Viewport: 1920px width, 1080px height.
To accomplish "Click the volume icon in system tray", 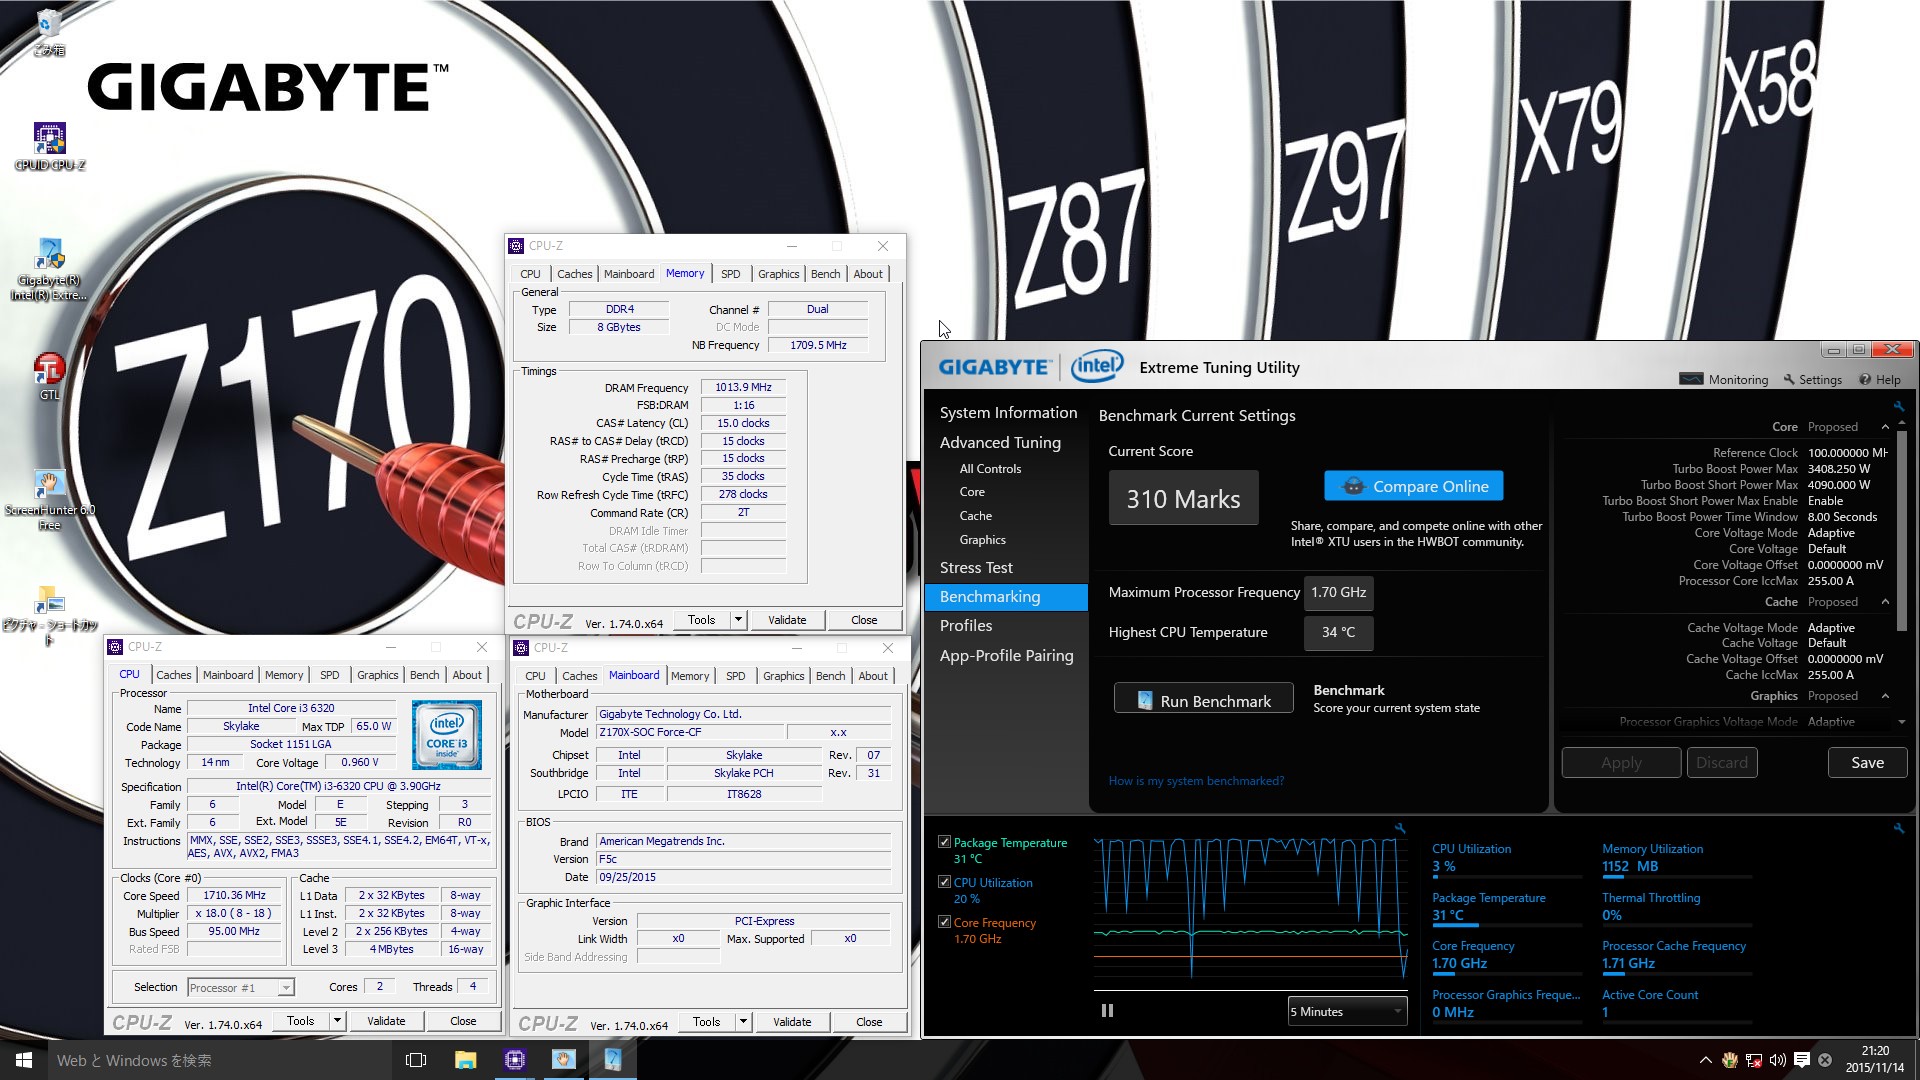I will tap(1777, 1060).
